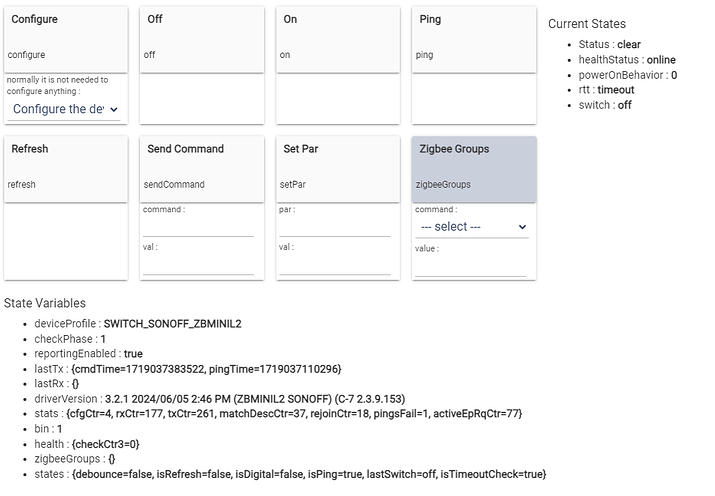
Task: Click the driverVersion state variable line
Action: point(219,398)
